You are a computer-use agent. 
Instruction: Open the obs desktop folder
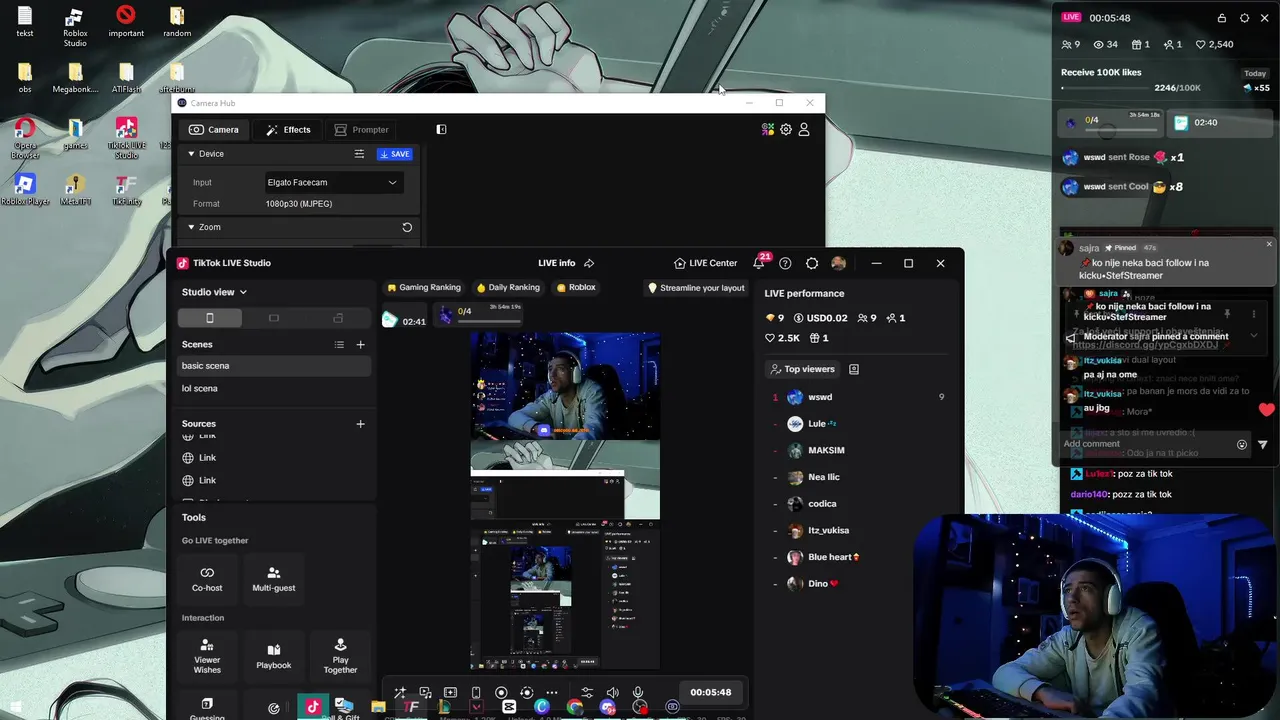point(25,78)
